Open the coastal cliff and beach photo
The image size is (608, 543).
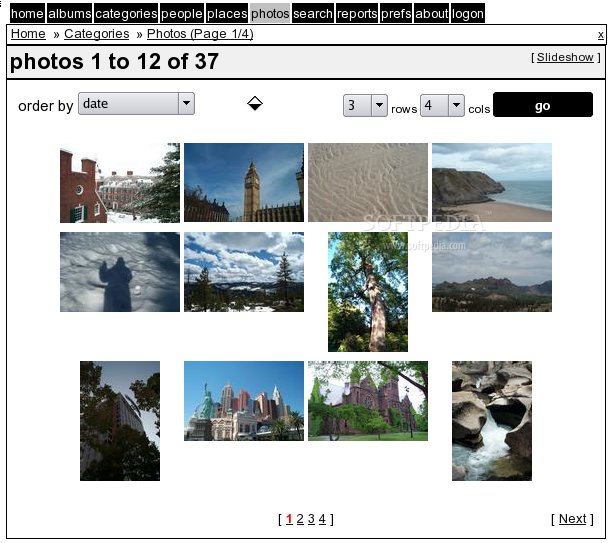(492, 183)
